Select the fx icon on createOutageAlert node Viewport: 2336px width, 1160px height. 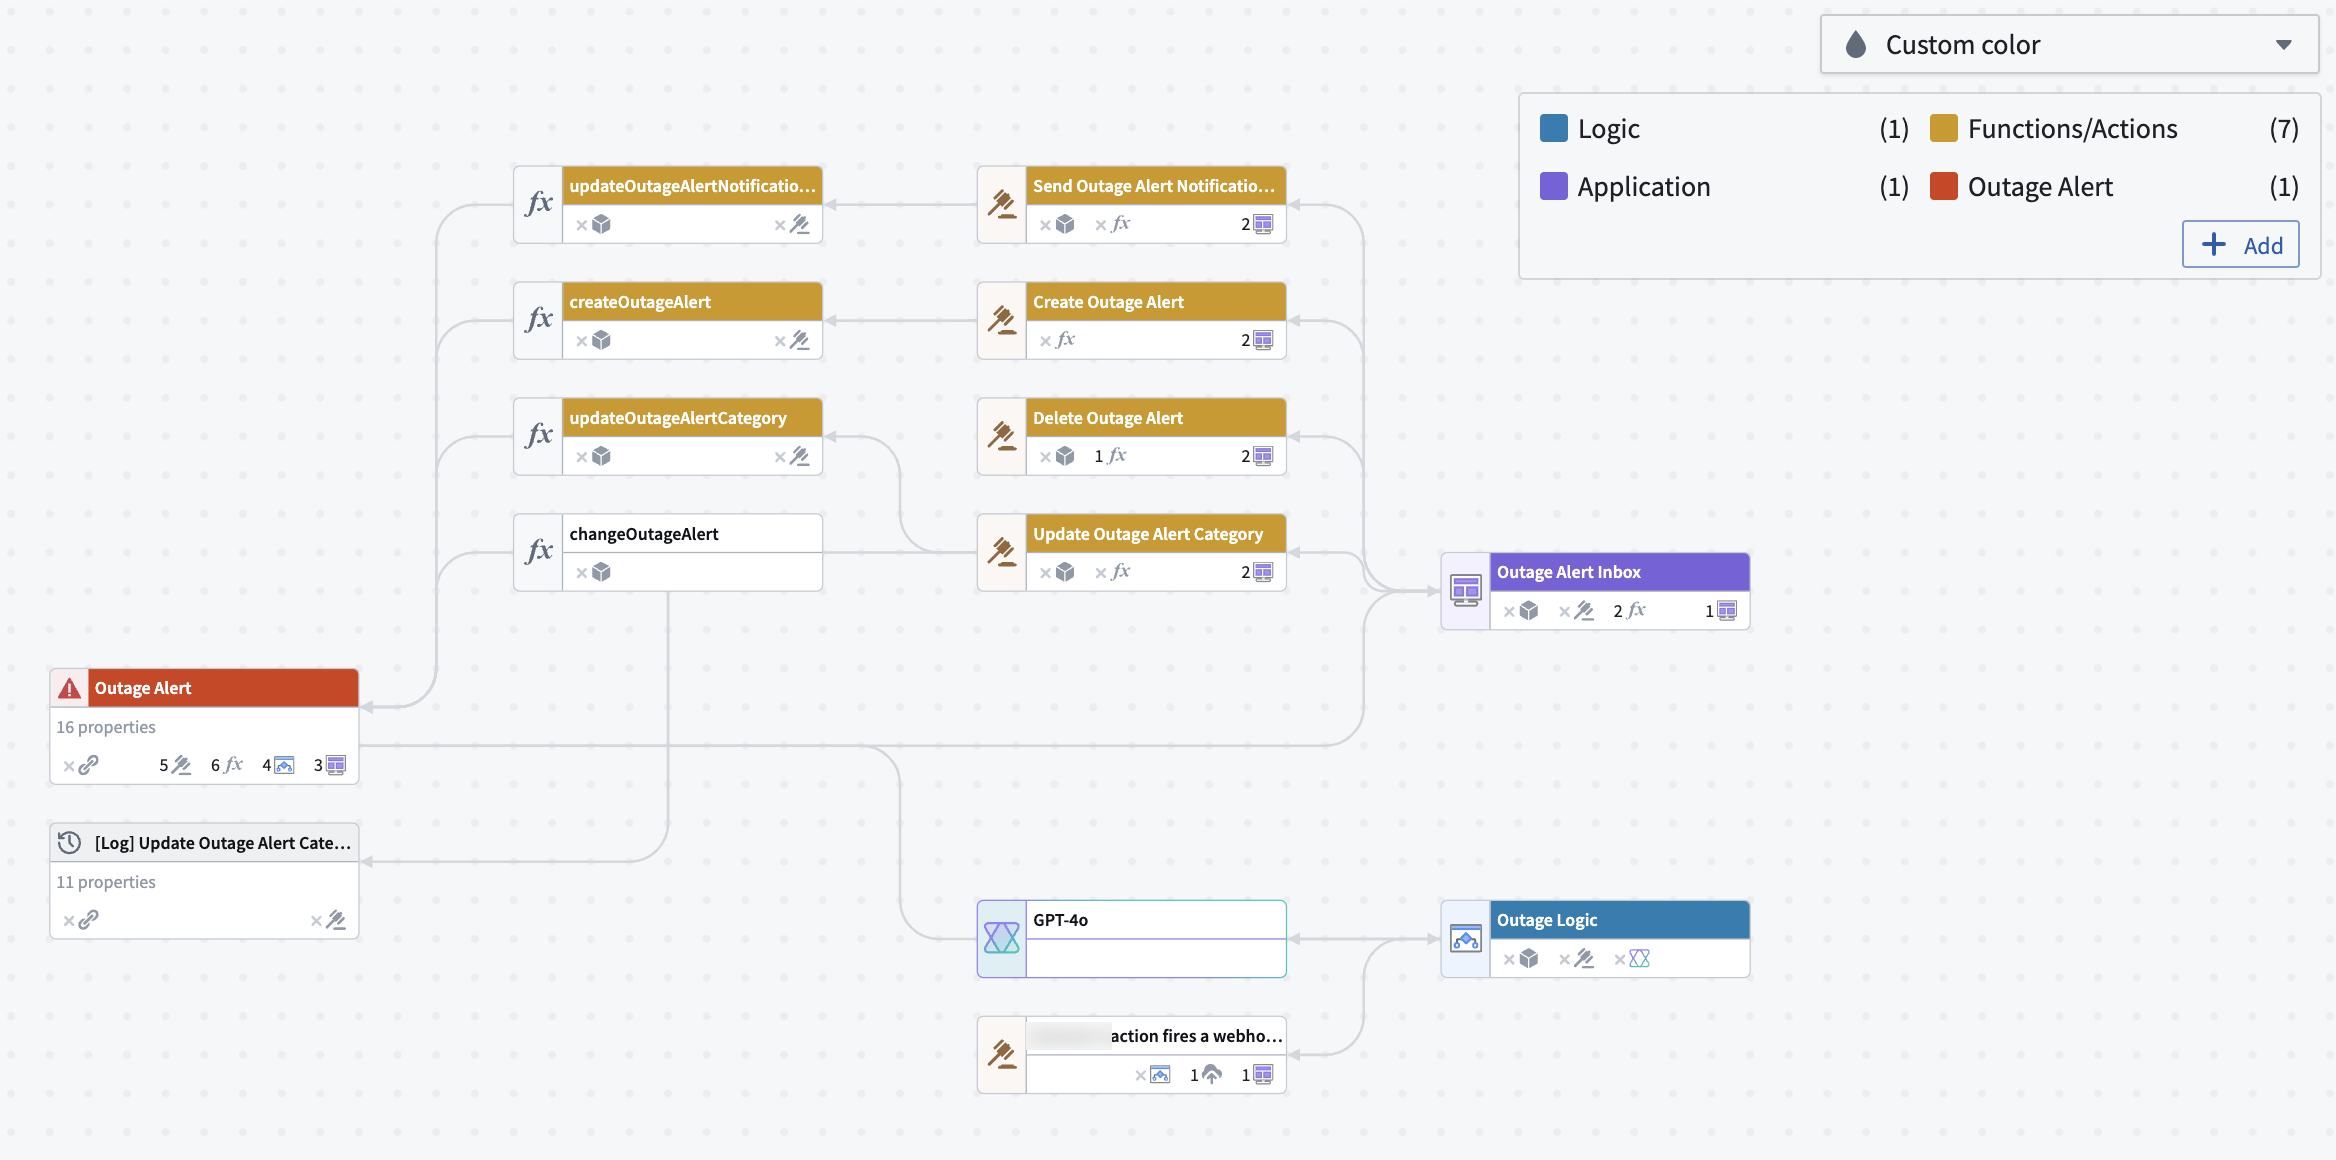pyautogui.click(x=540, y=320)
